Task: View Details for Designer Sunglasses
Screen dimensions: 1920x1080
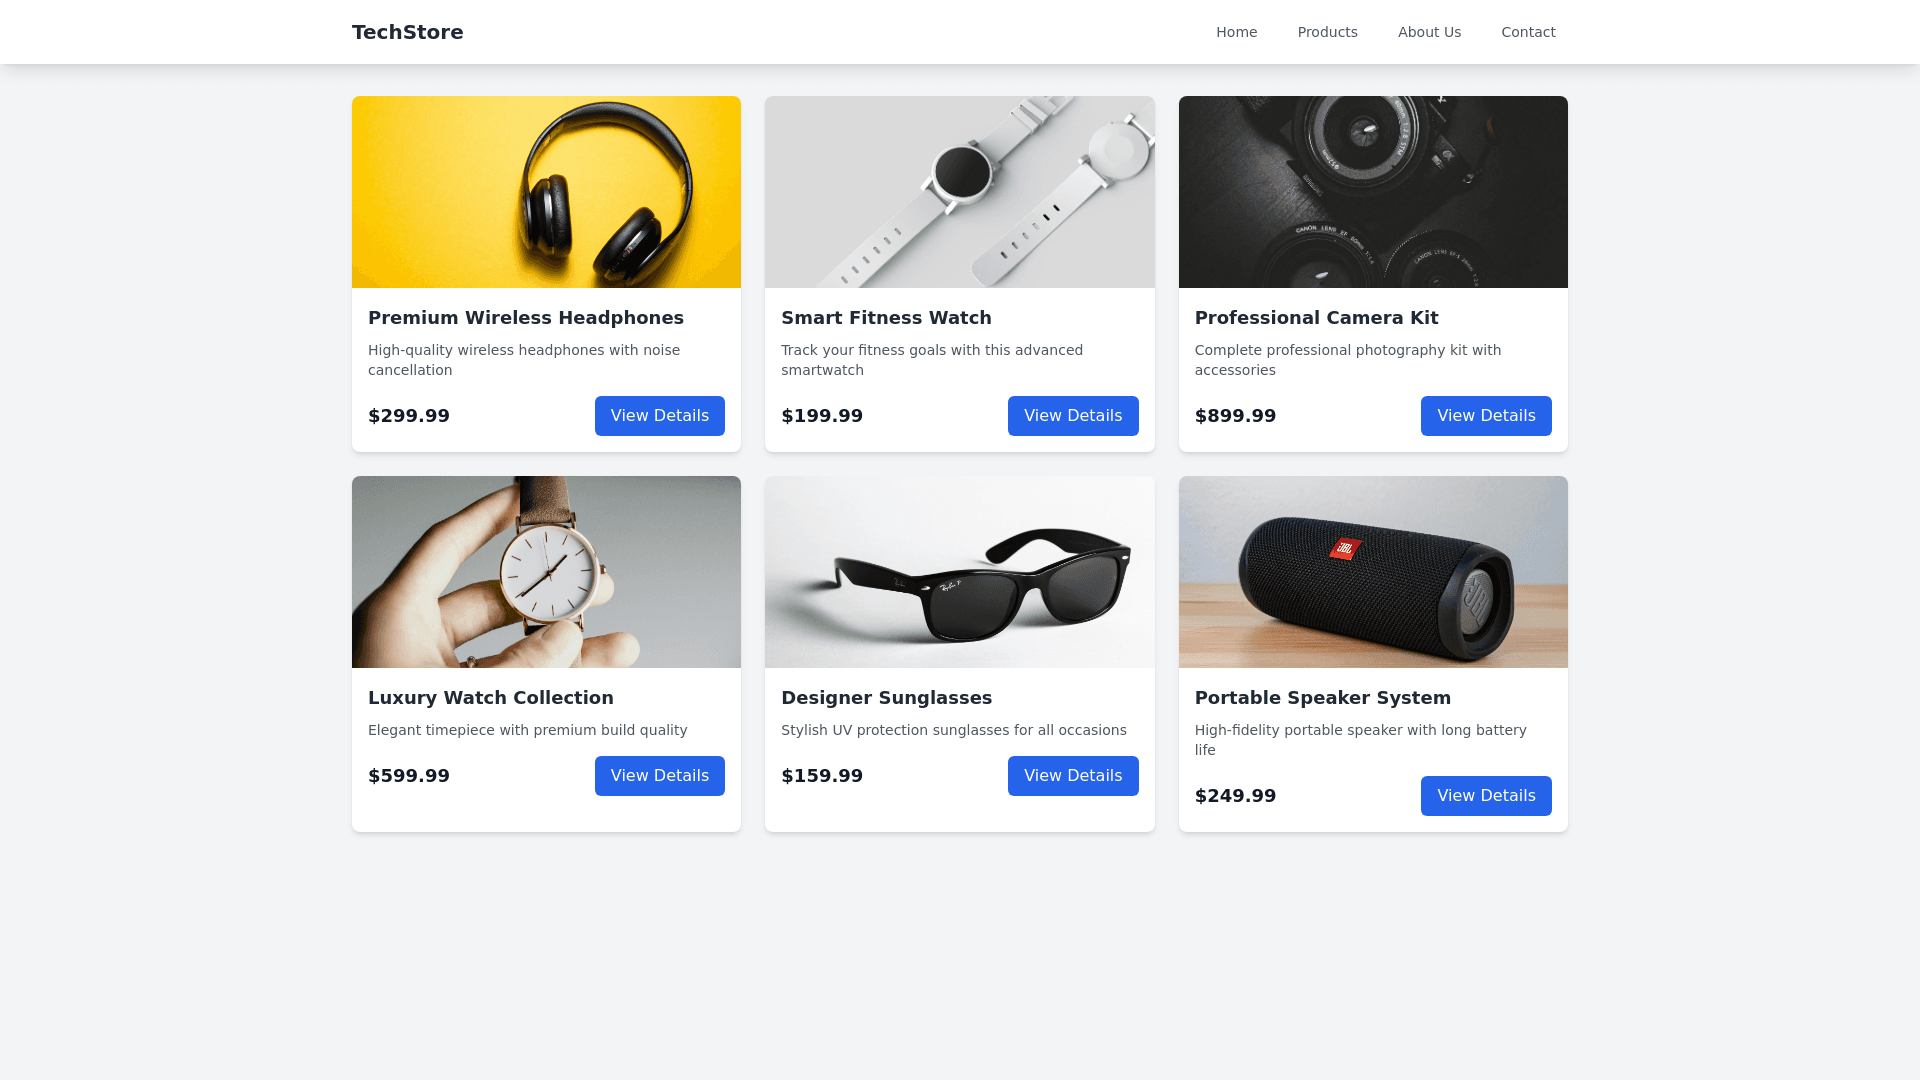Action: point(1073,776)
